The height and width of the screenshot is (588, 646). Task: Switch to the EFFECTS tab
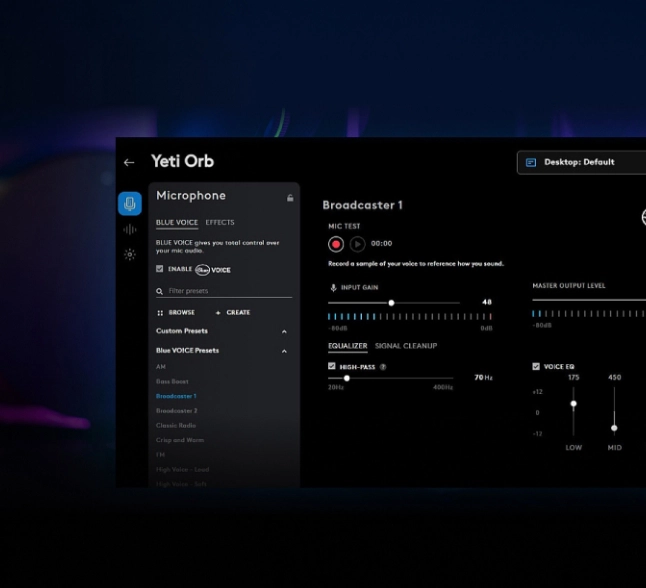click(220, 223)
